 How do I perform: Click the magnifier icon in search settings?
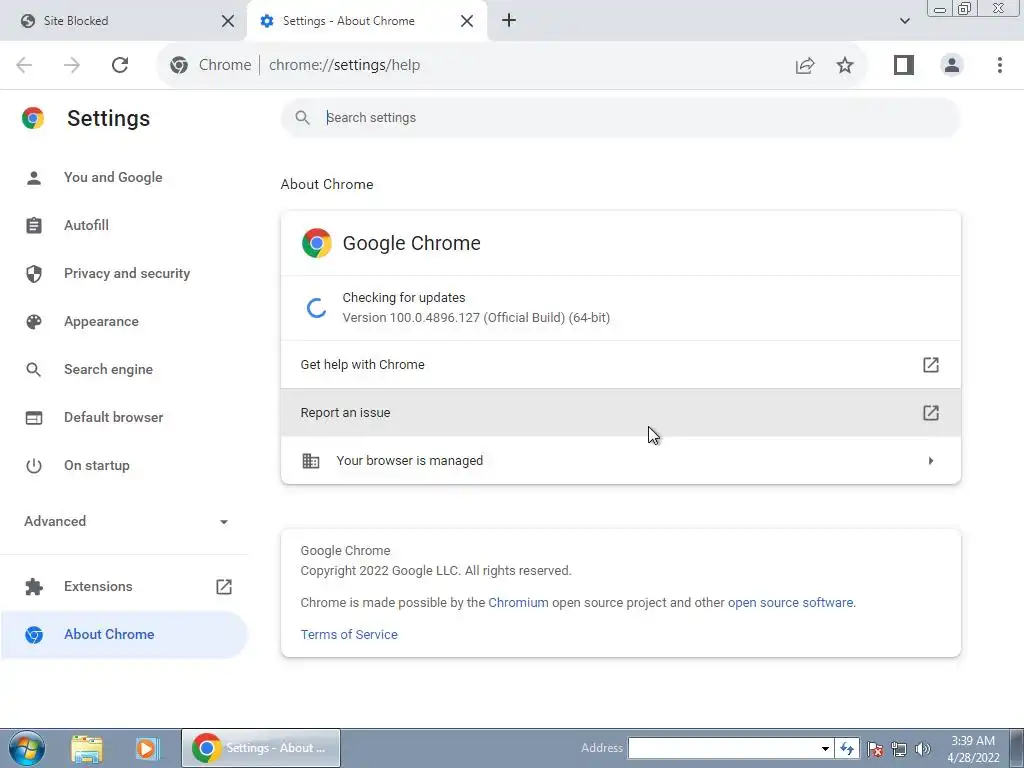[302, 118]
